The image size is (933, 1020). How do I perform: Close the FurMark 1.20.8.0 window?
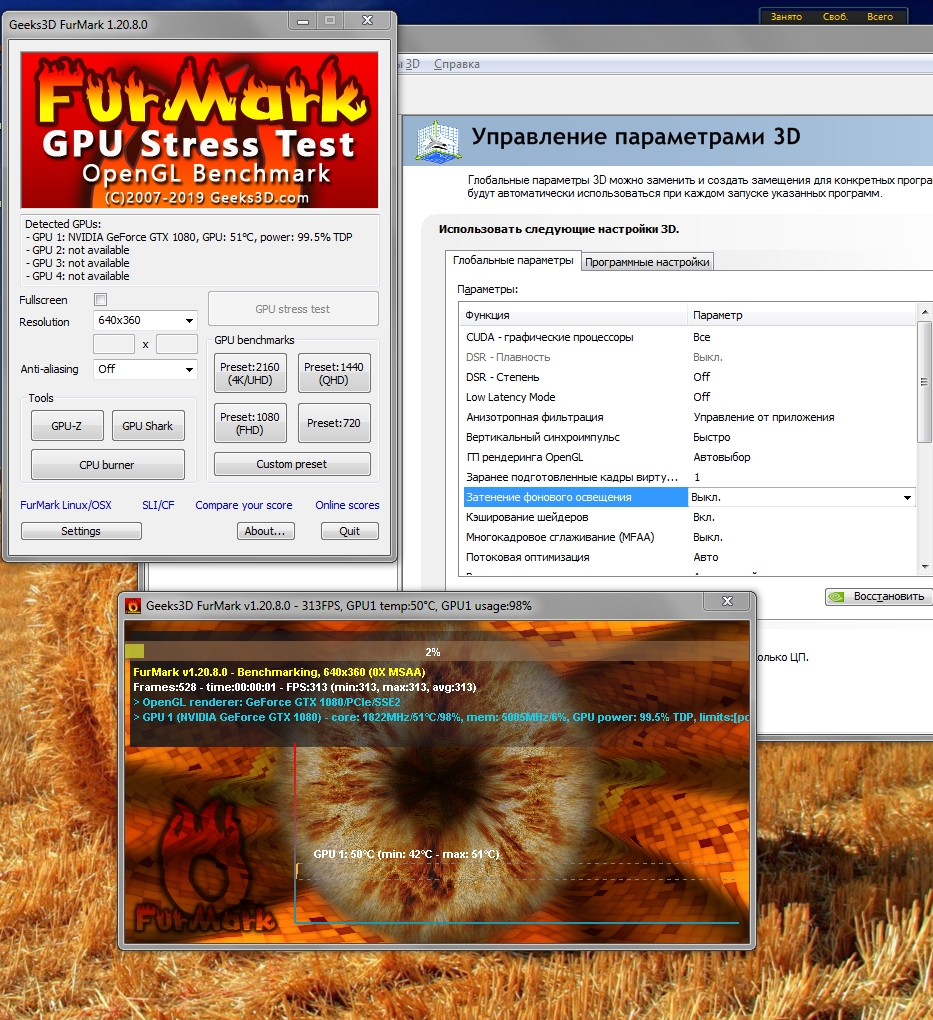click(368, 21)
